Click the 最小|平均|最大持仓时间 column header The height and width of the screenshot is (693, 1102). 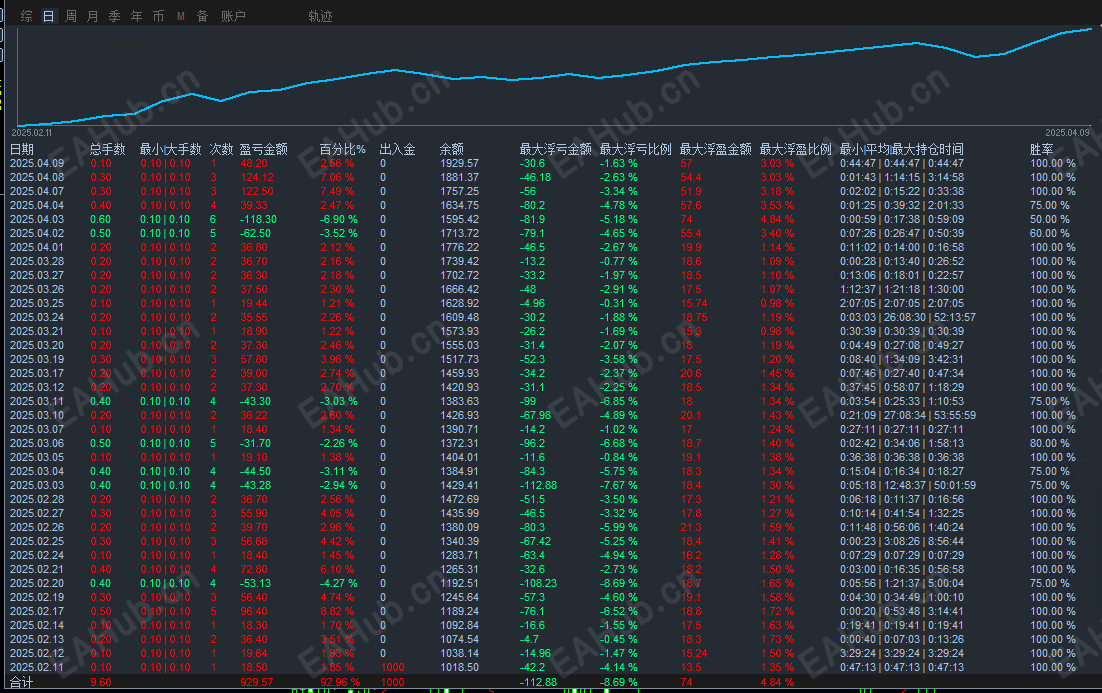point(902,149)
